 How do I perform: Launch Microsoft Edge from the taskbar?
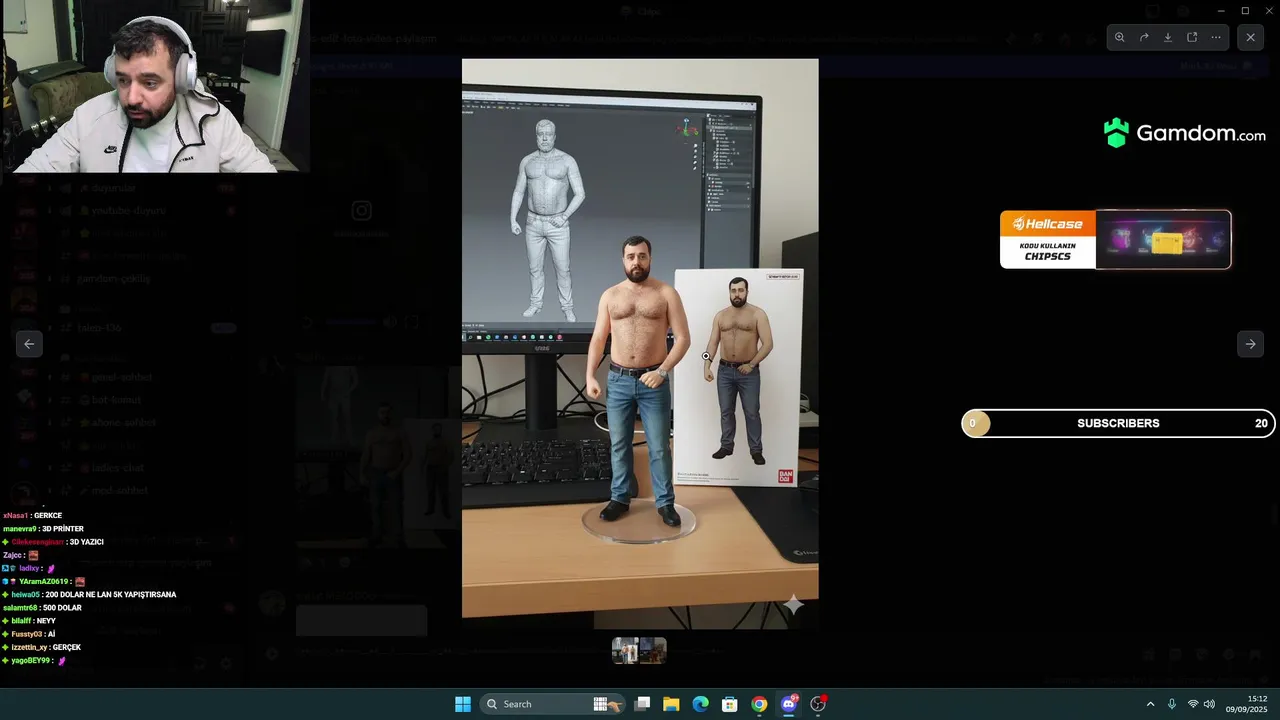[701, 704]
